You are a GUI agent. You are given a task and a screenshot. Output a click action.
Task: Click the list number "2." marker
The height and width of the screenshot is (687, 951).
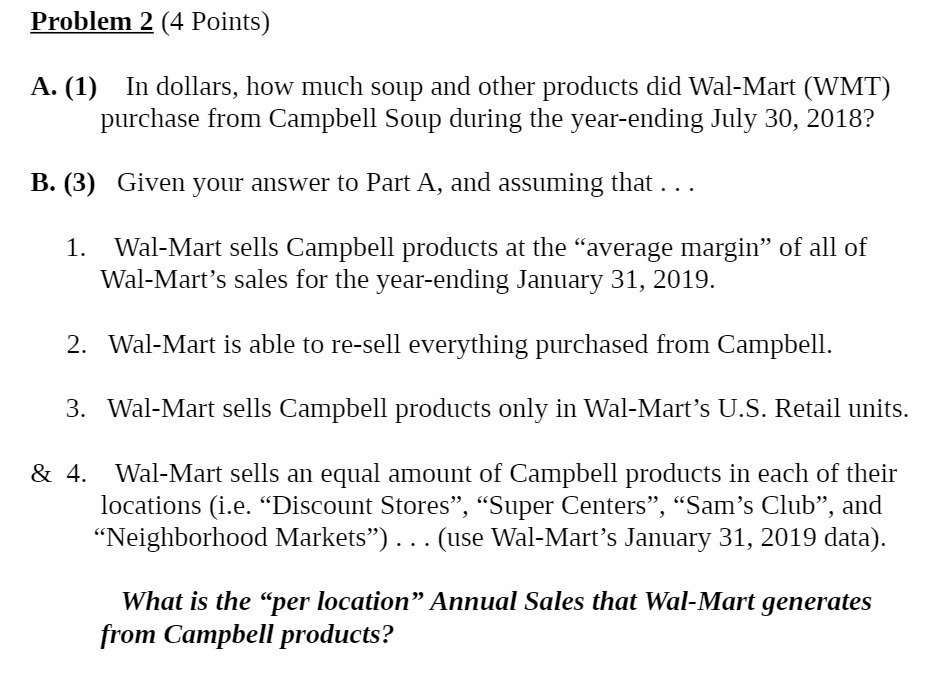click(76, 344)
